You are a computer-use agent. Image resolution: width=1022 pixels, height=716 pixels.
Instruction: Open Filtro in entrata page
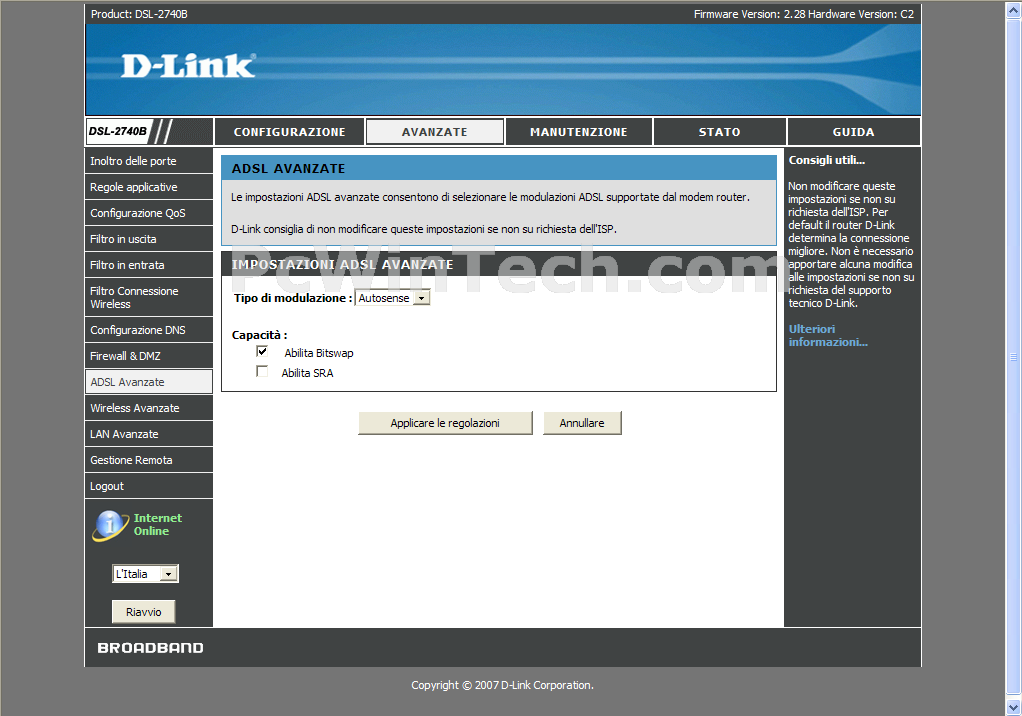tap(149, 265)
